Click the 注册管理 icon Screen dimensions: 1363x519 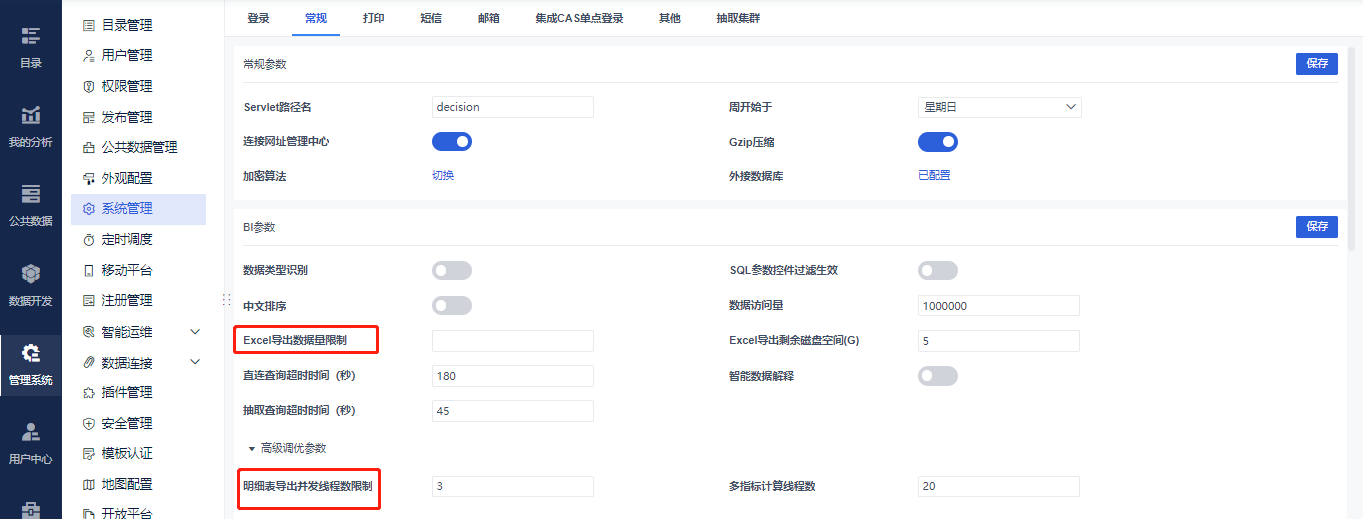89,301
